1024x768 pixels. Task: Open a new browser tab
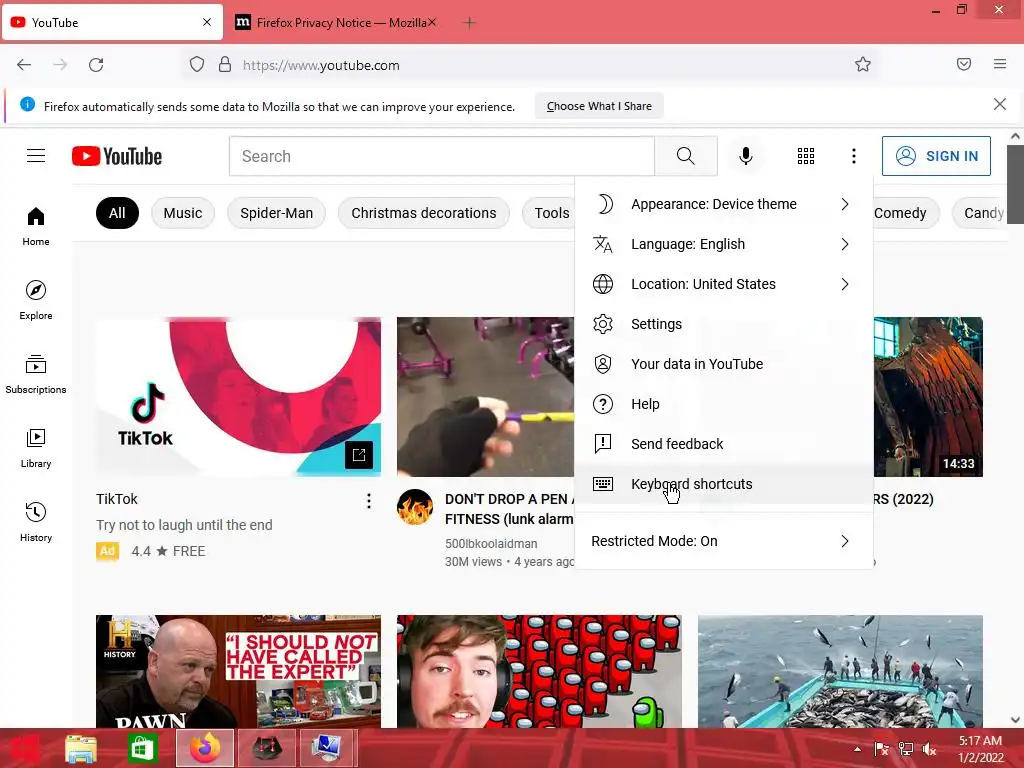click(469, 23)
